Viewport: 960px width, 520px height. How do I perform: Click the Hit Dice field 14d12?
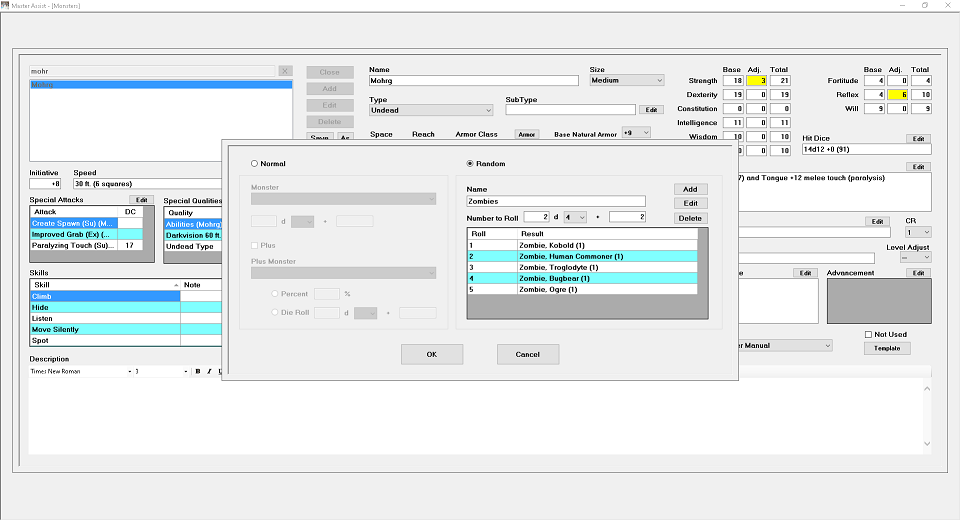click(x=866, y=149)
